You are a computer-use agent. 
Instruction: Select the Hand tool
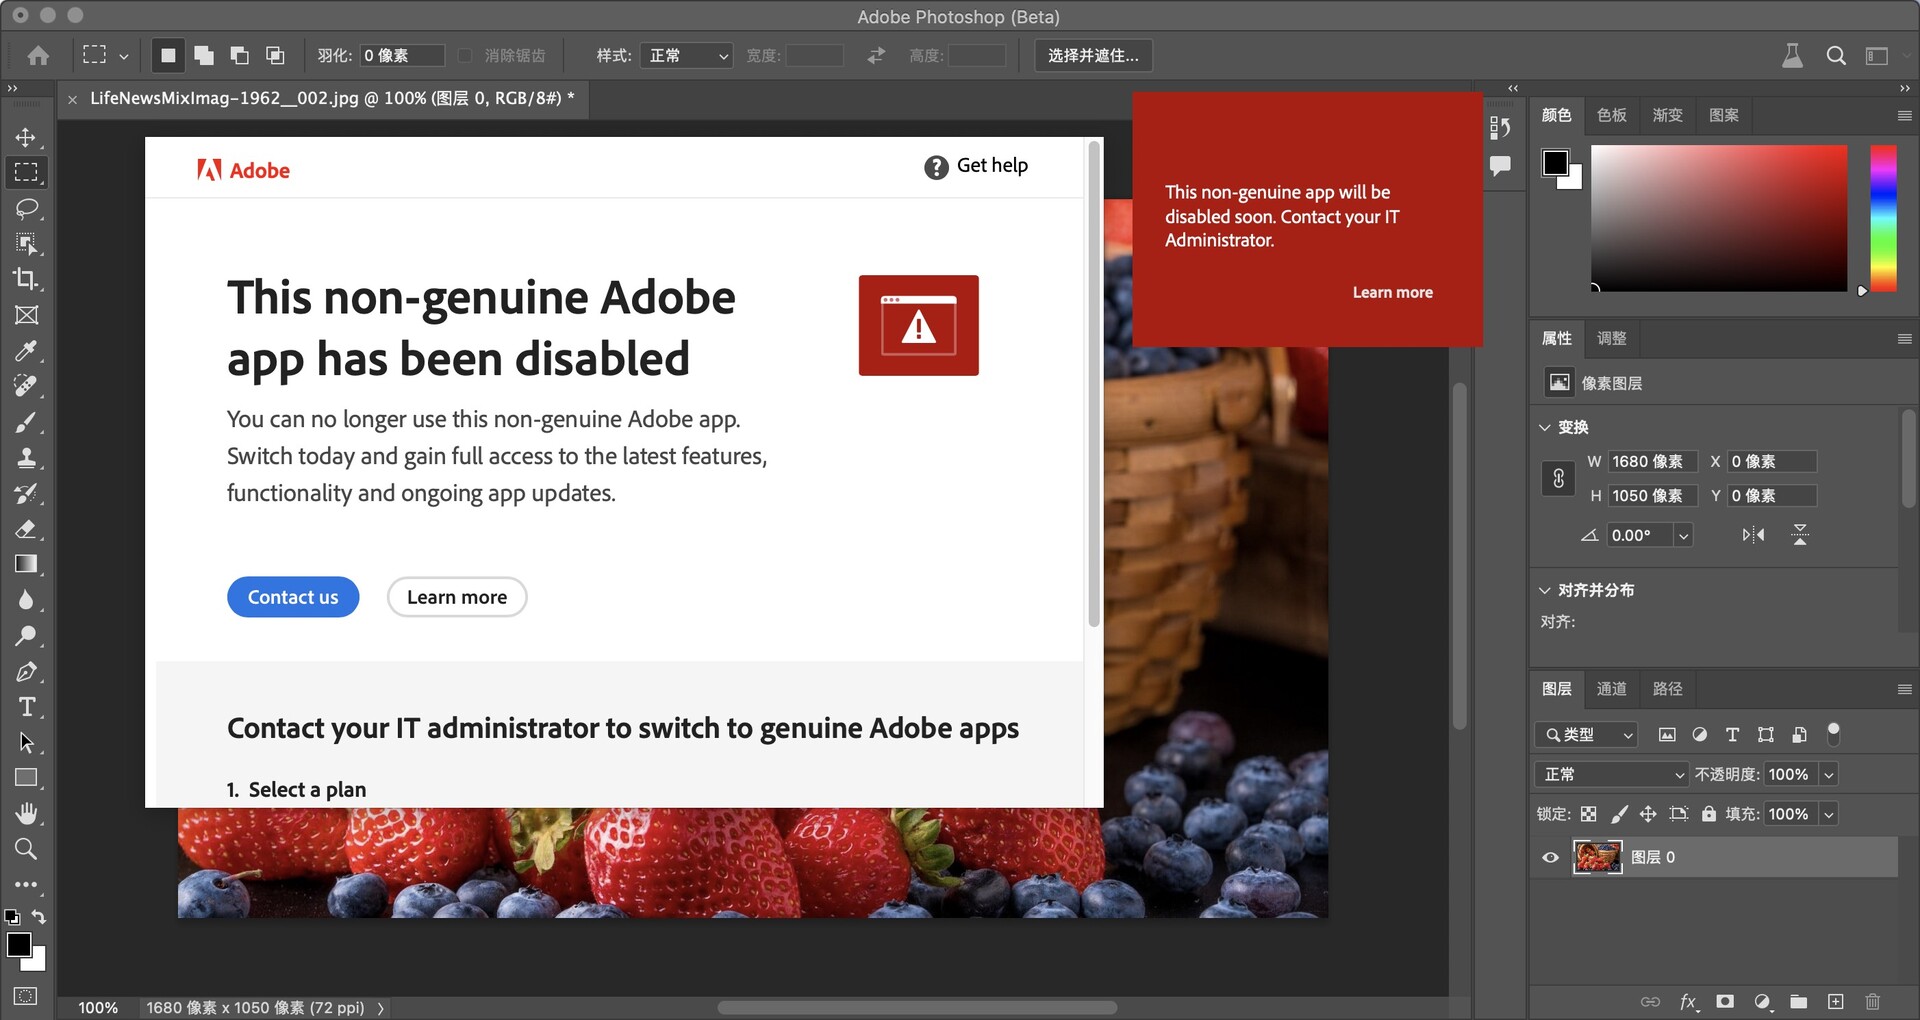(x=26, y=813)
